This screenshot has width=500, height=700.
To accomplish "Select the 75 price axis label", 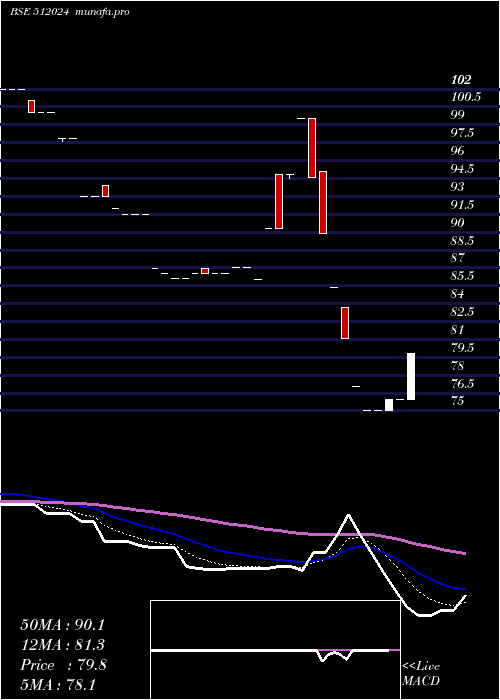I will tap(458, 401).
